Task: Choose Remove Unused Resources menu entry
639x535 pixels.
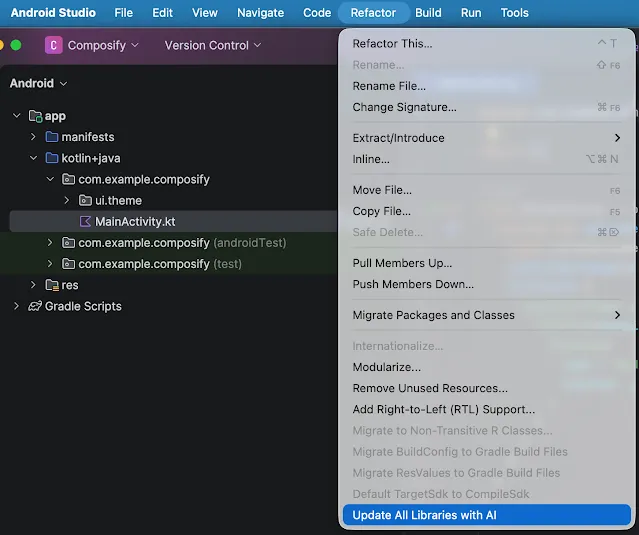Action: click(x=430, y=388)
